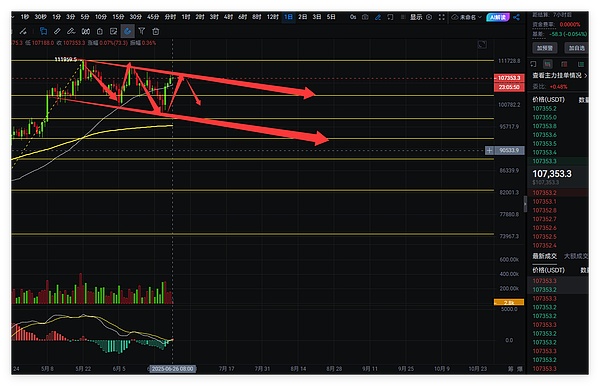Toggle sell-only red order book view
The image size is (600, 386).
[564, 64]
